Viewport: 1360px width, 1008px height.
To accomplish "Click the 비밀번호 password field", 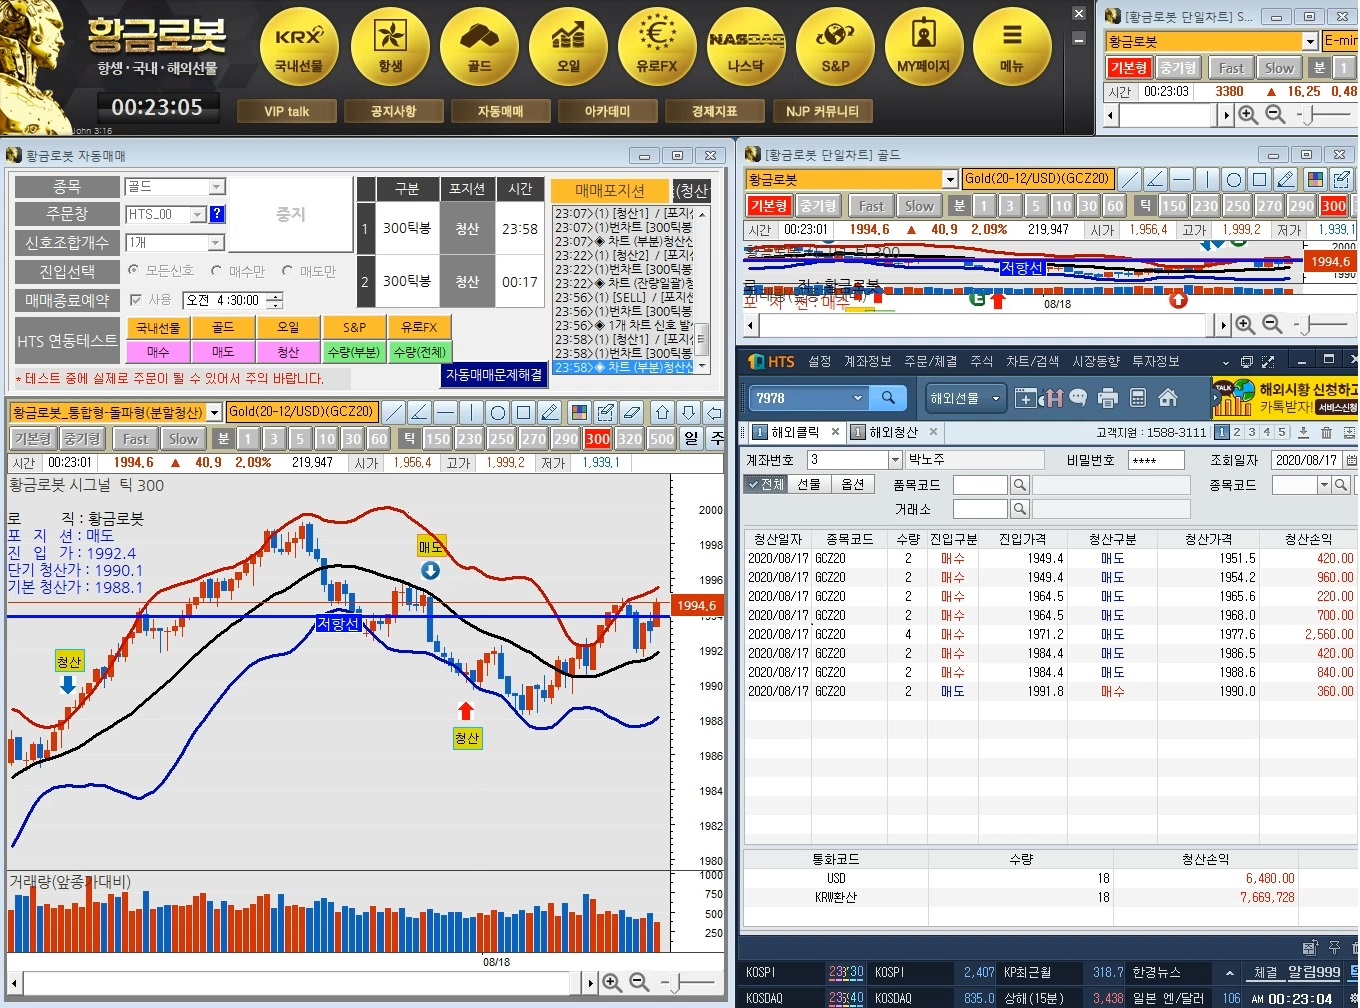I will (1156, 459).
